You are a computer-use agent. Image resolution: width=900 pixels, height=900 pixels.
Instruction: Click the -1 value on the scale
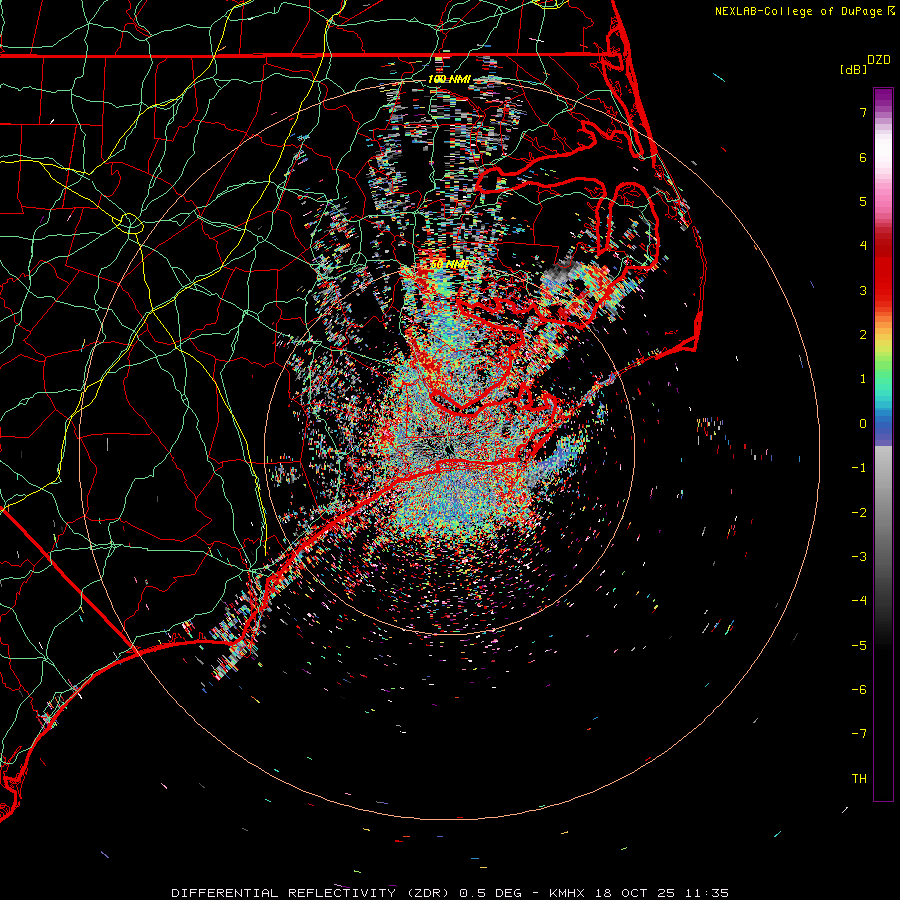pyautogui.click(x=859, y=468)
